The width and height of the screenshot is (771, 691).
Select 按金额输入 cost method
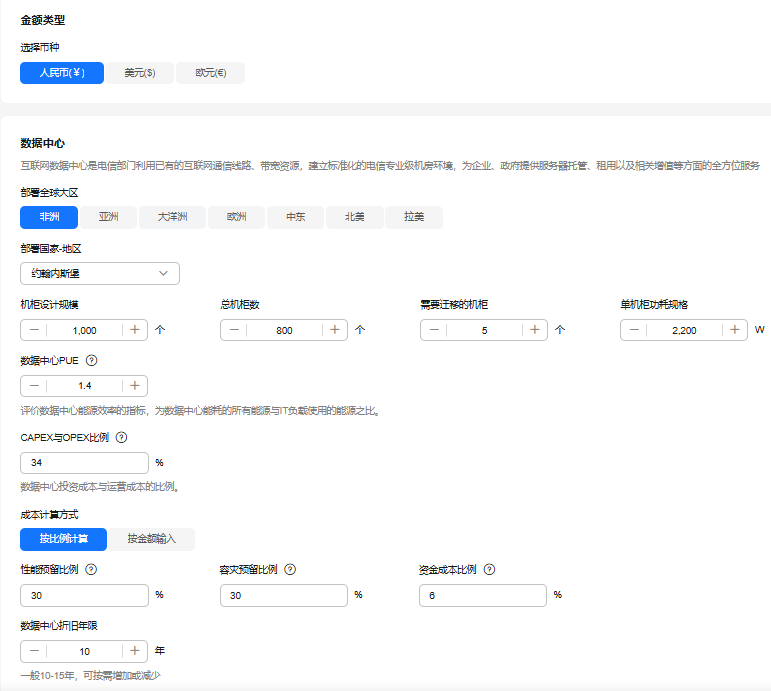pyautogui.click(x=151, y=539)
